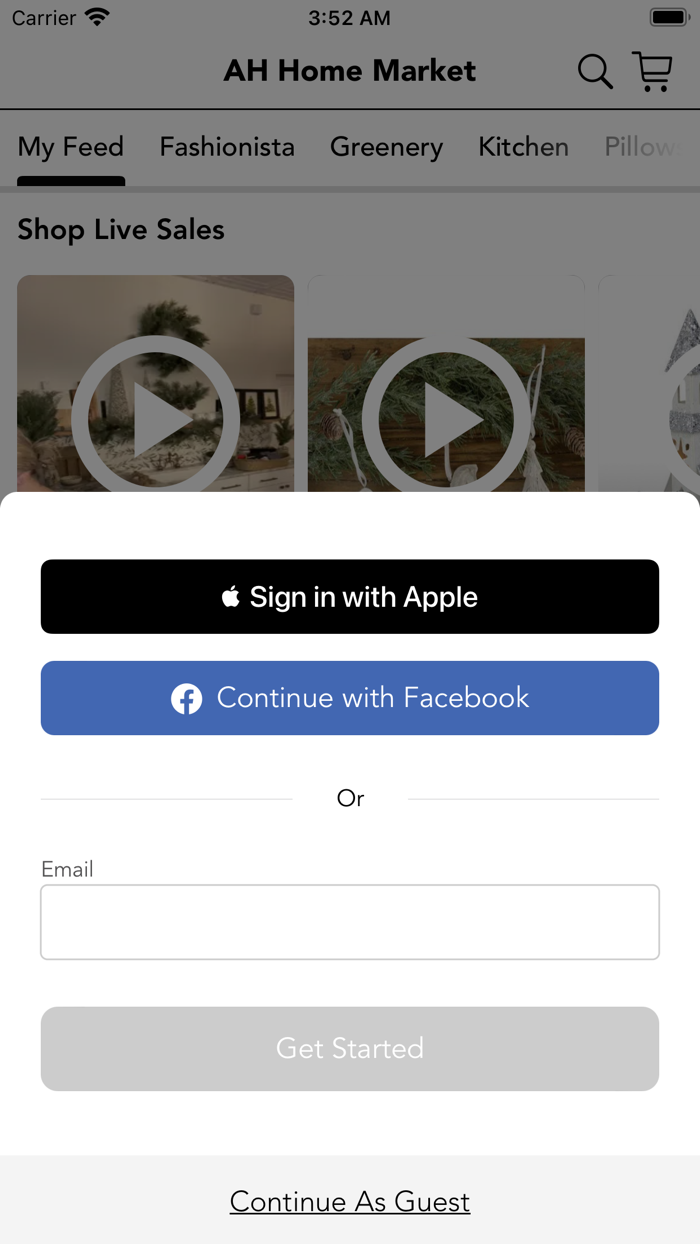The height and width of the screenshot is (1244, 700).
Task: Tap the battery indicator in the status bar
Action: point(668,18)
